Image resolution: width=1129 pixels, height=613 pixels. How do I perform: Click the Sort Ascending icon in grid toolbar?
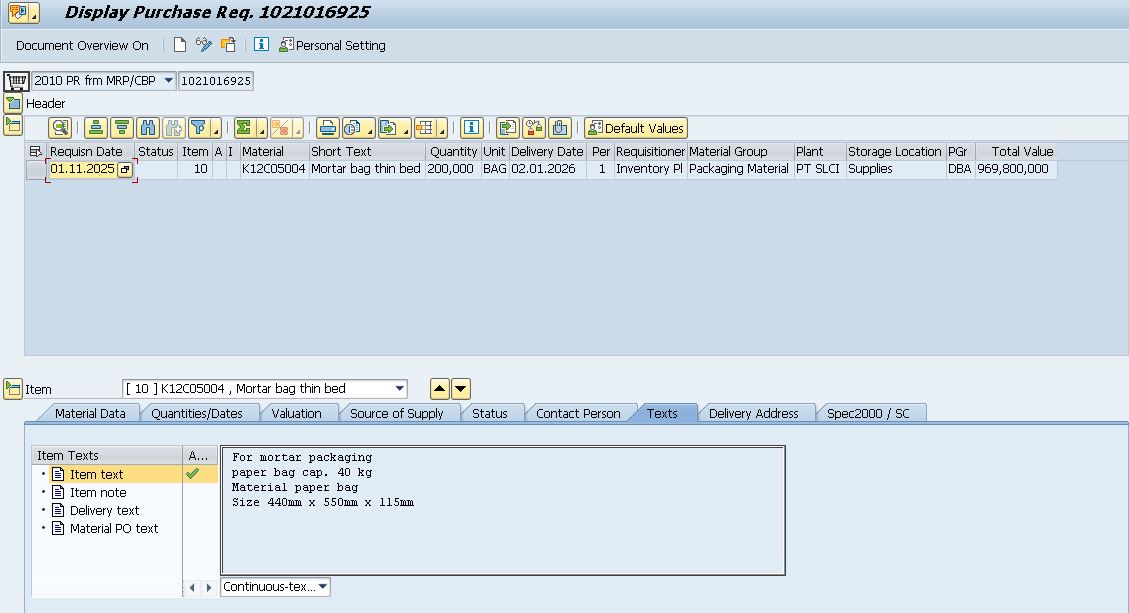coord(95,128)
